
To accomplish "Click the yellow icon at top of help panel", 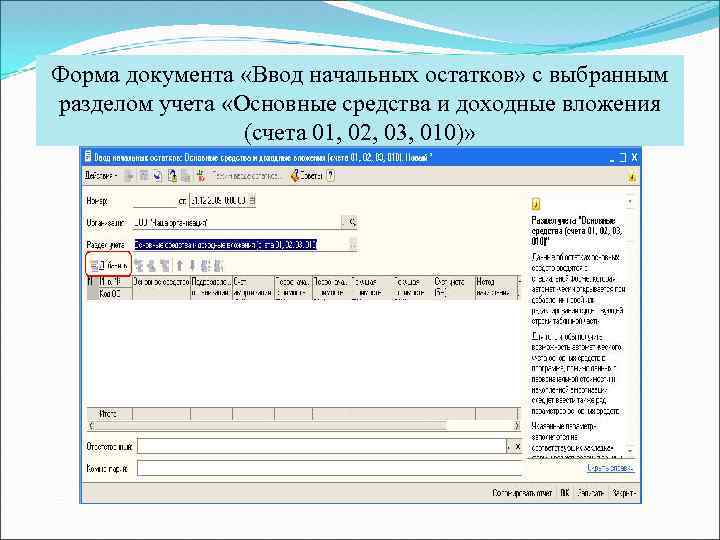I will click(x=536, y=204).
